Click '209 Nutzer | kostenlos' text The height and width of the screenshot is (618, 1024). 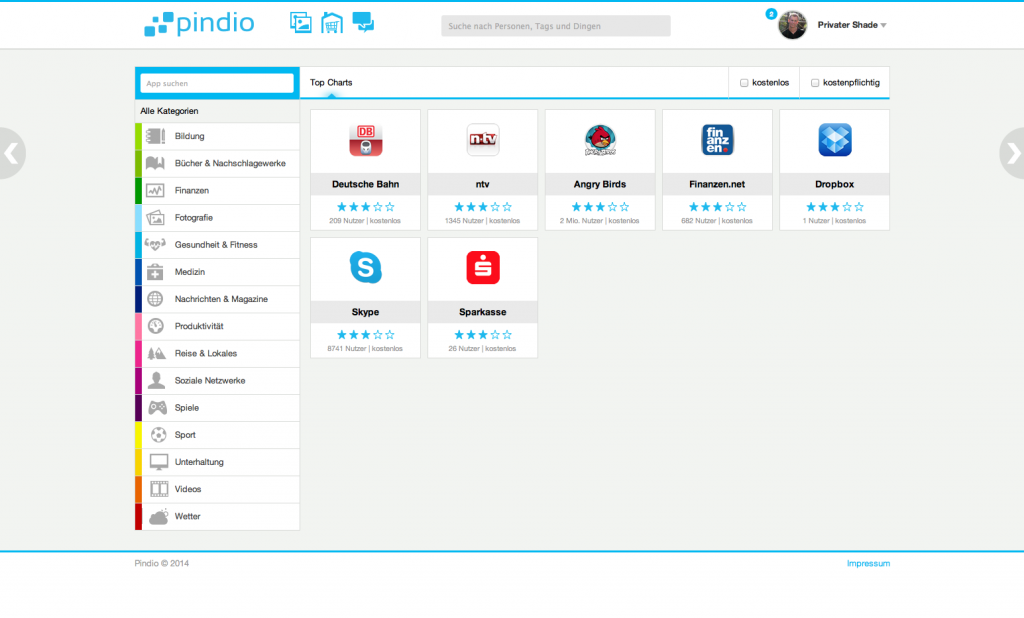(365, 221)
